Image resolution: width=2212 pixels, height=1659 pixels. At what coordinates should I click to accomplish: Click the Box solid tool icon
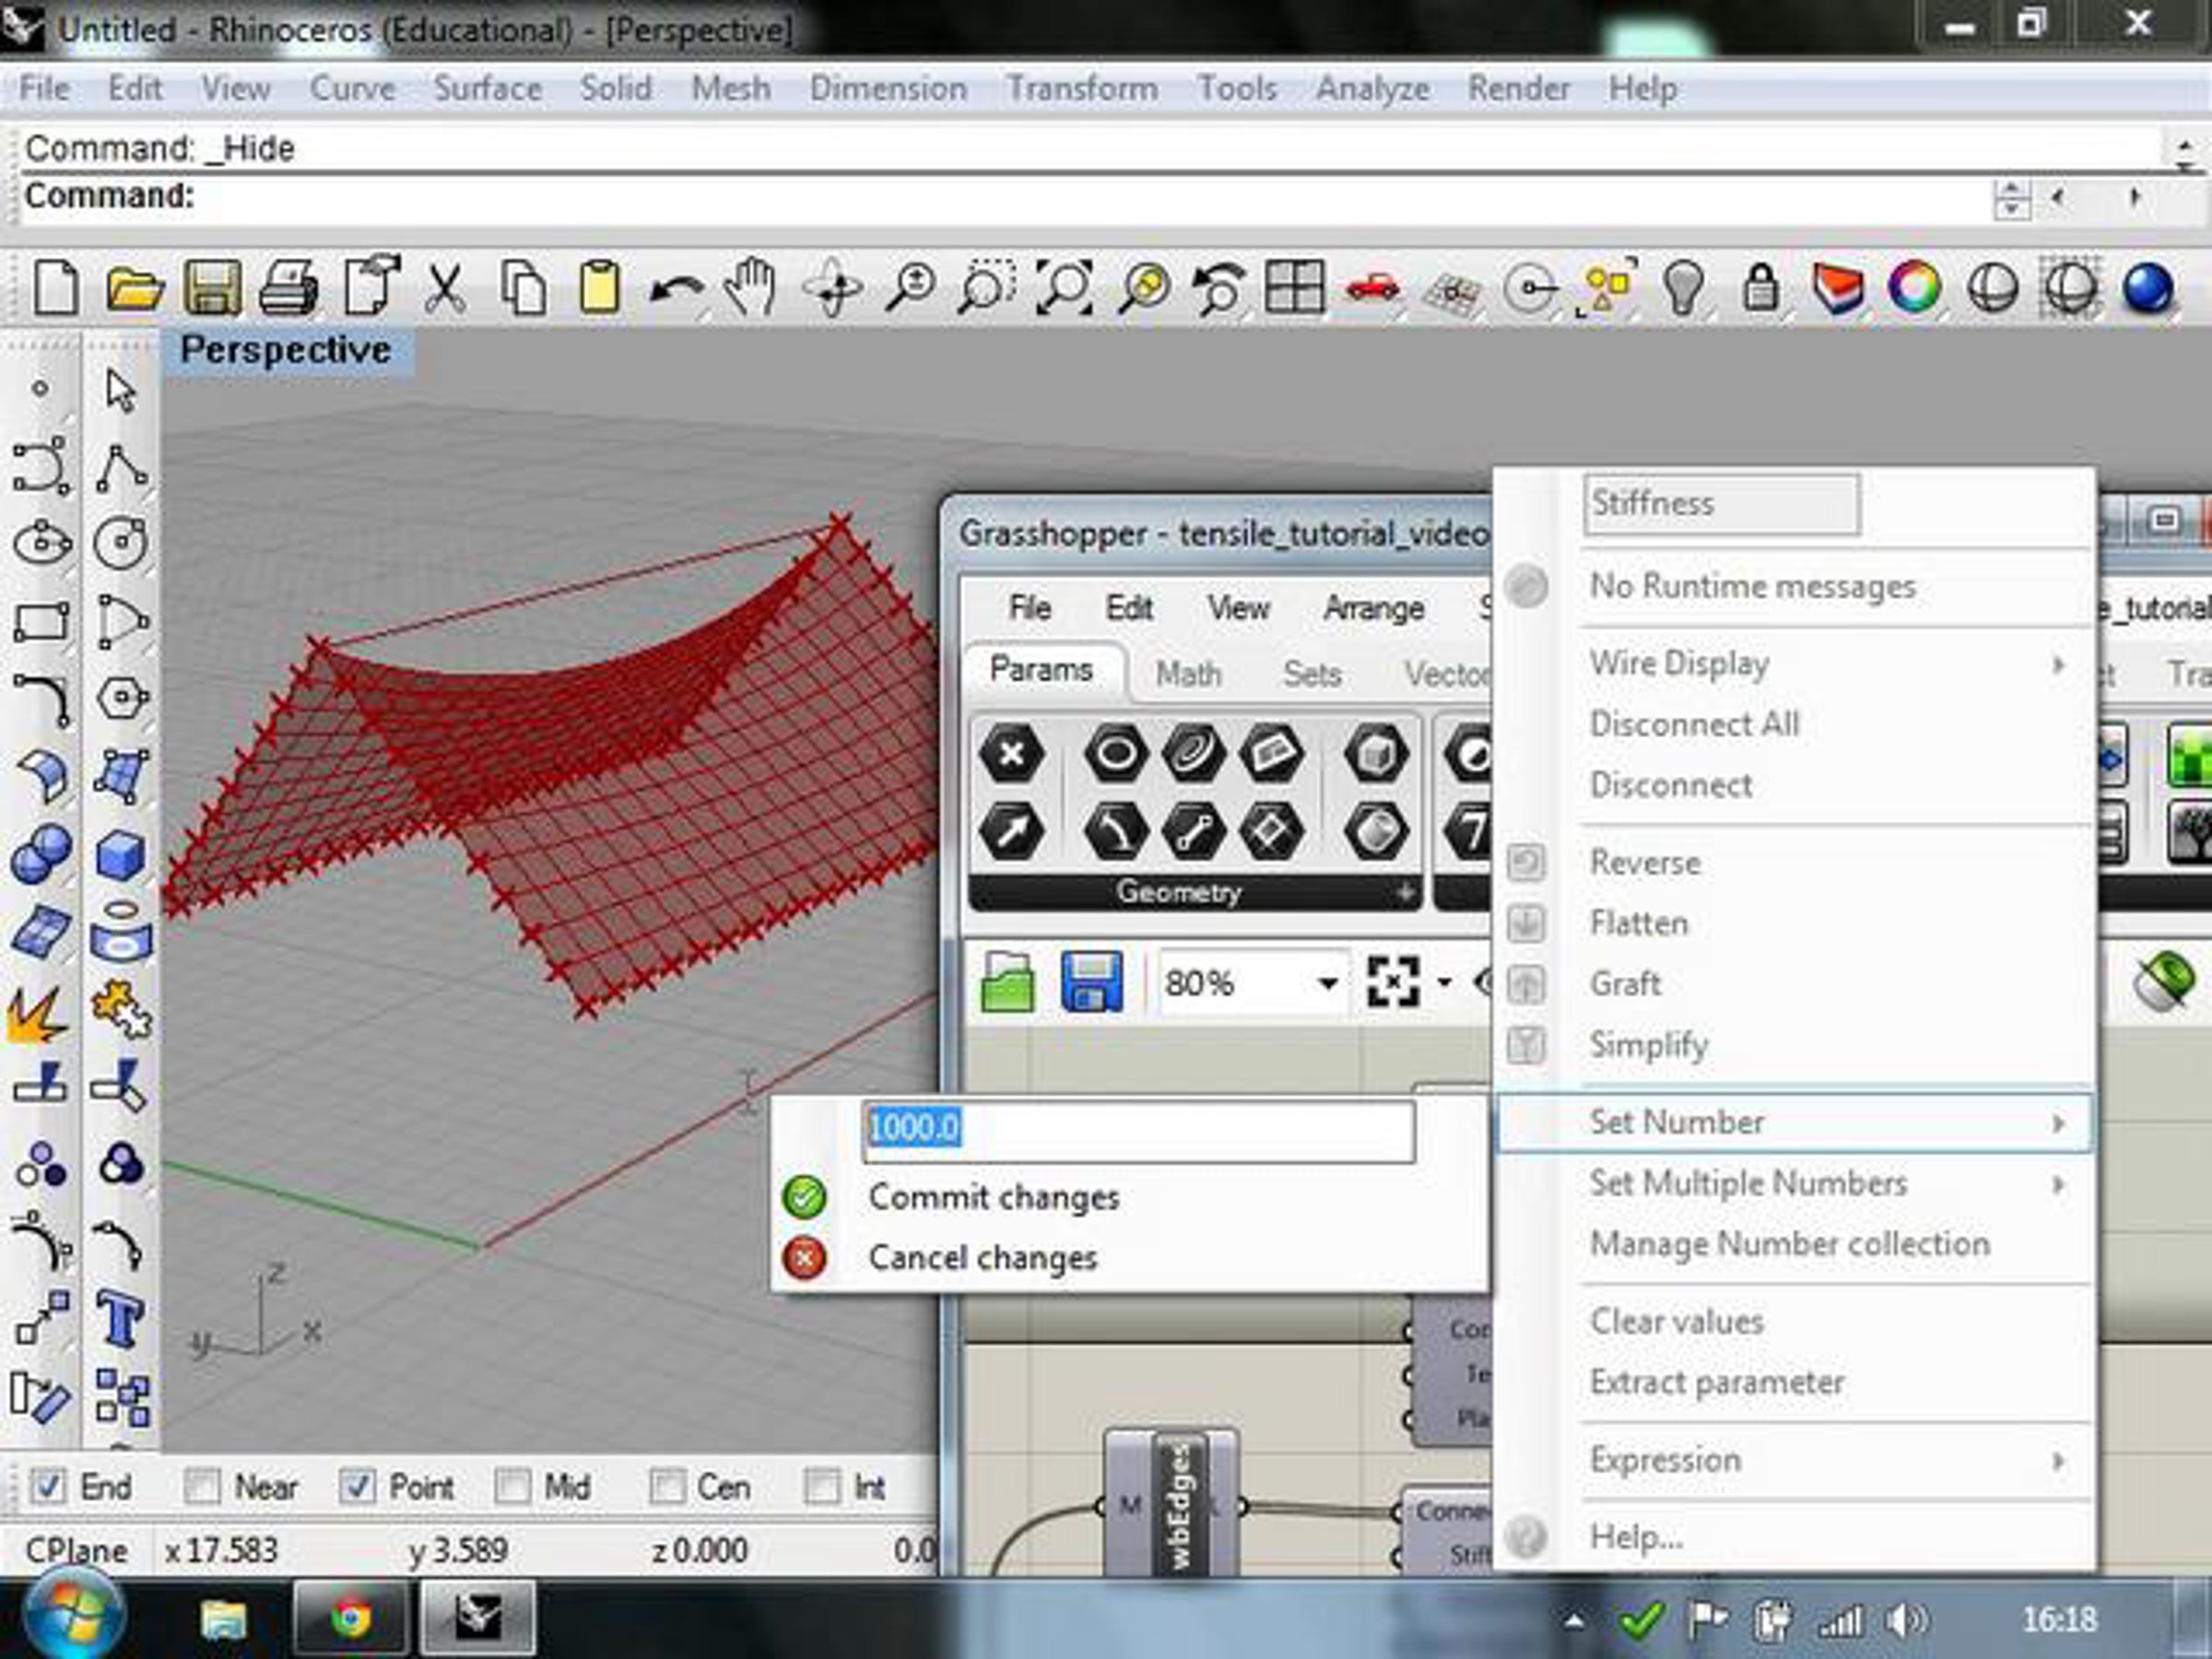[x=121, y=856]
